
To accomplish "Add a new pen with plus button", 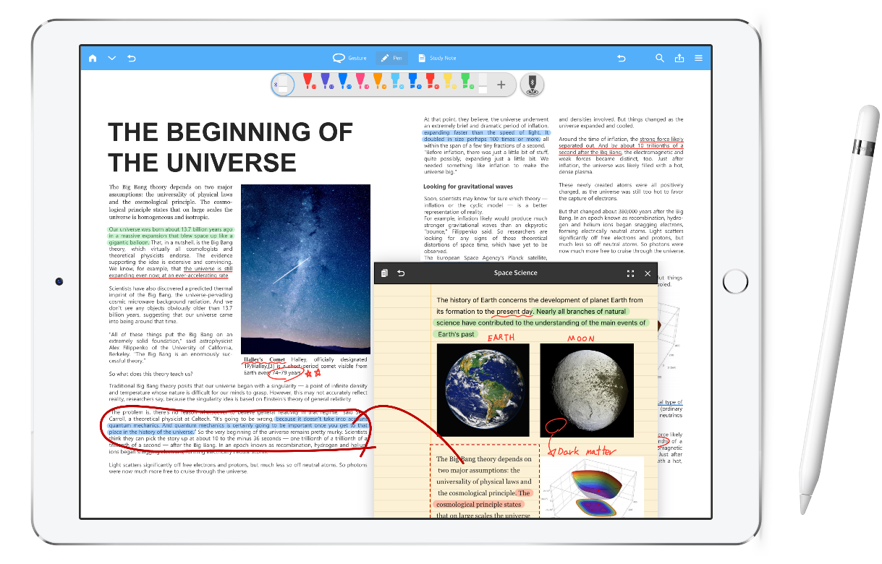I will (x=501, y=85).
